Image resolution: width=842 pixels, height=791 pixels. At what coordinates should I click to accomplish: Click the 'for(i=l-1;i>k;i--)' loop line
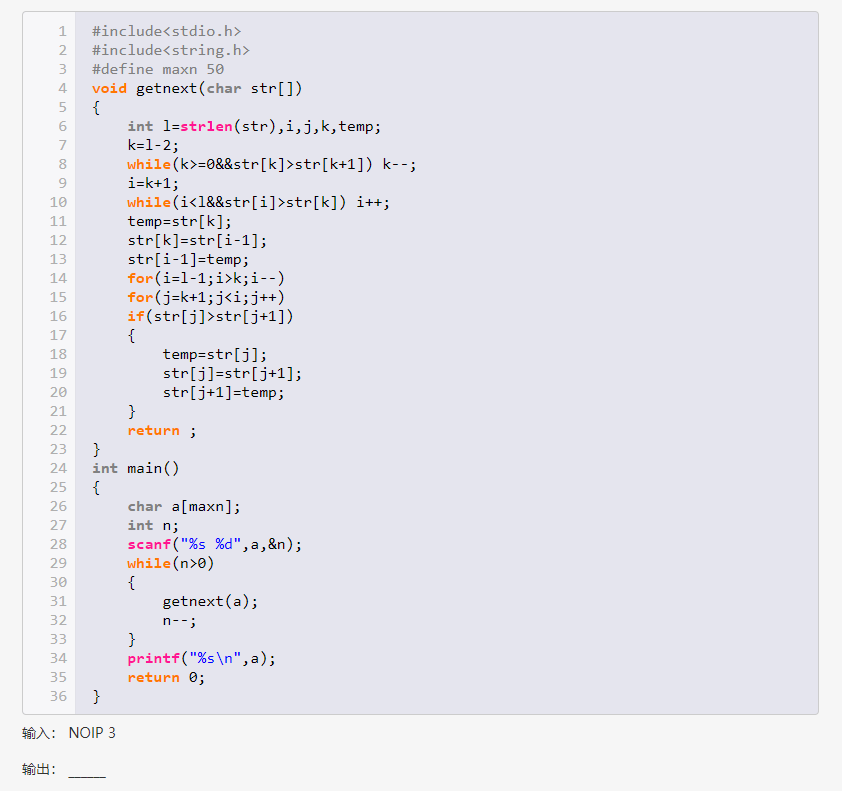(x=206, y=278)
